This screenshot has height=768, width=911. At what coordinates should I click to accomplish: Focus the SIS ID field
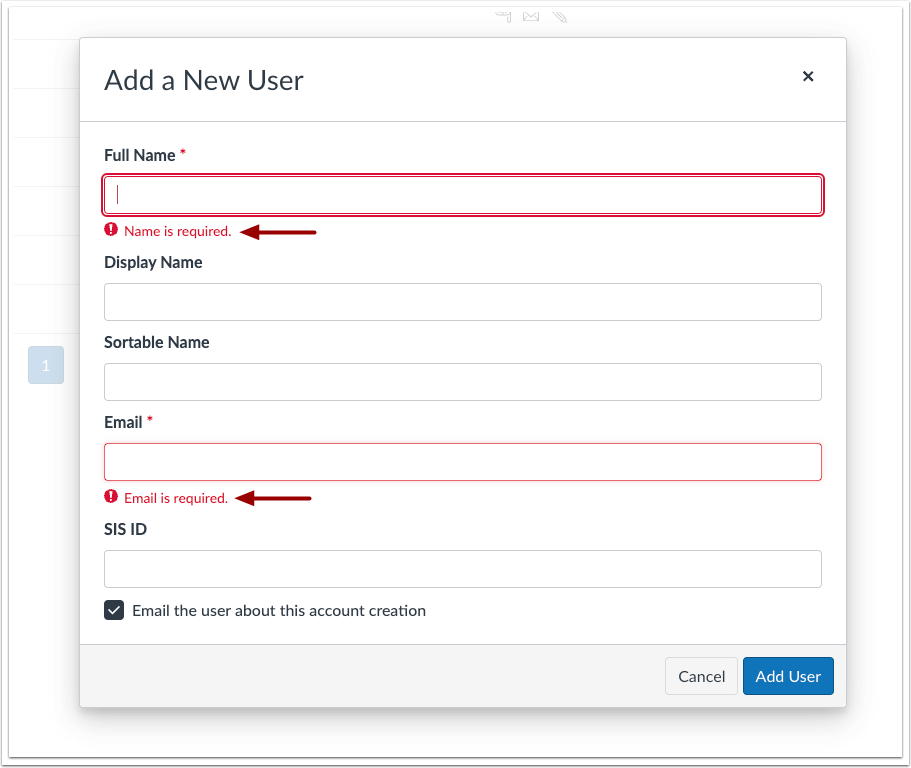(x=462, y=568)
